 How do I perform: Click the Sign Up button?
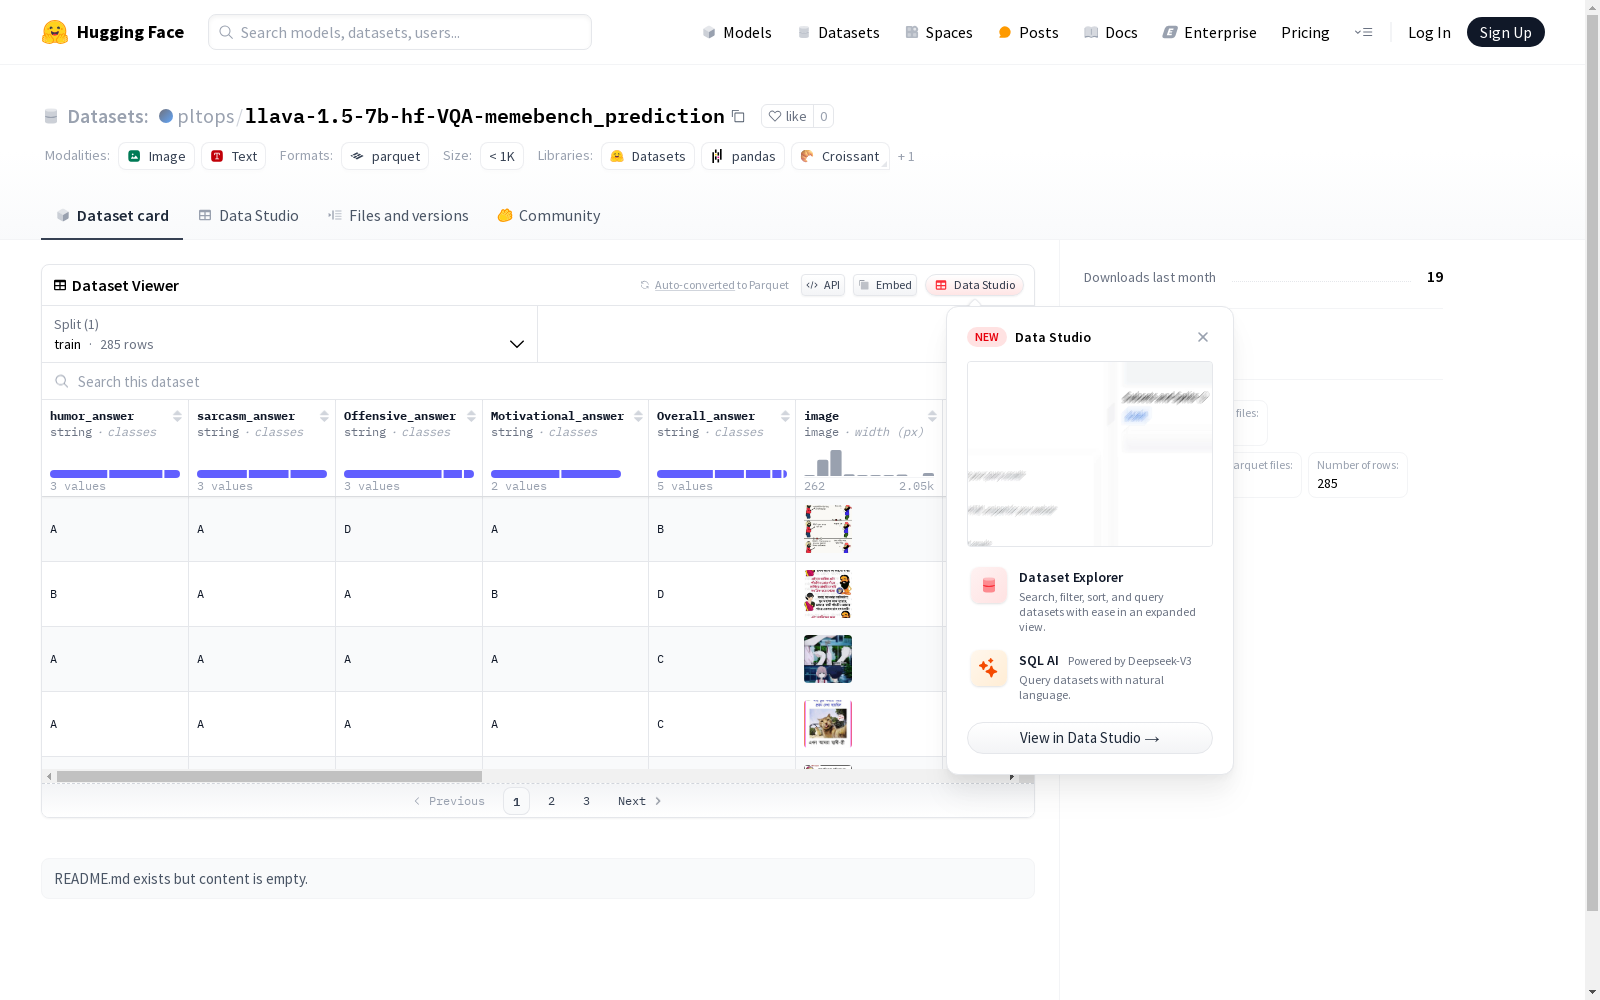tap(1506, 32)
